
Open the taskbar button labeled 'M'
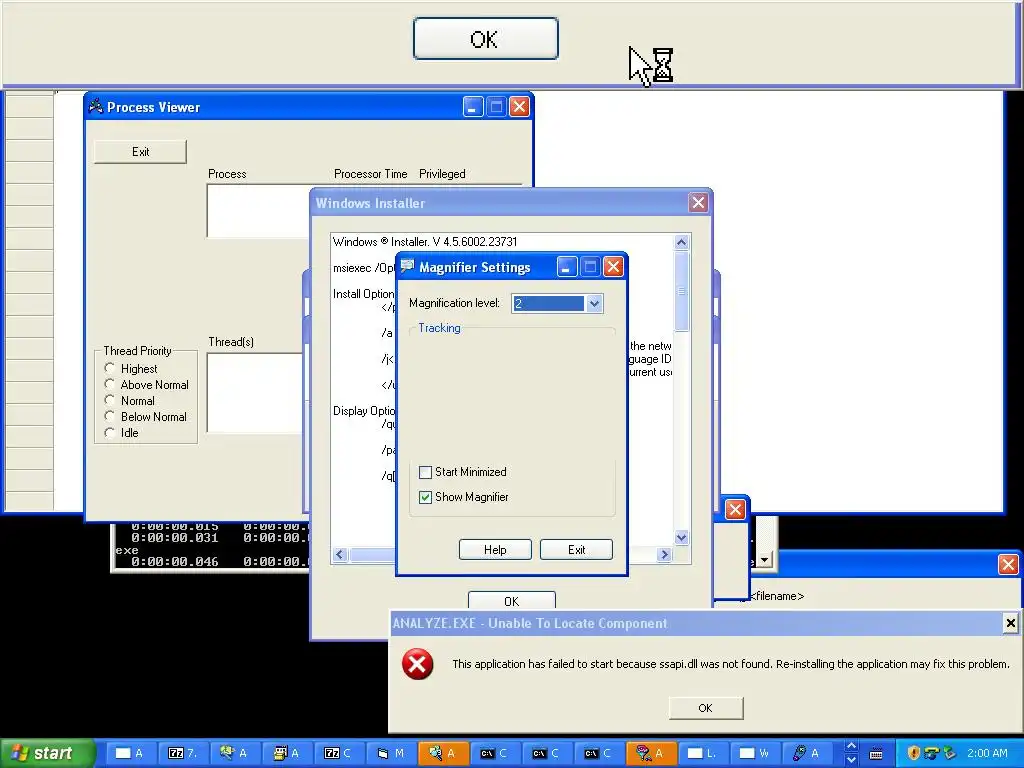point(392,753)
